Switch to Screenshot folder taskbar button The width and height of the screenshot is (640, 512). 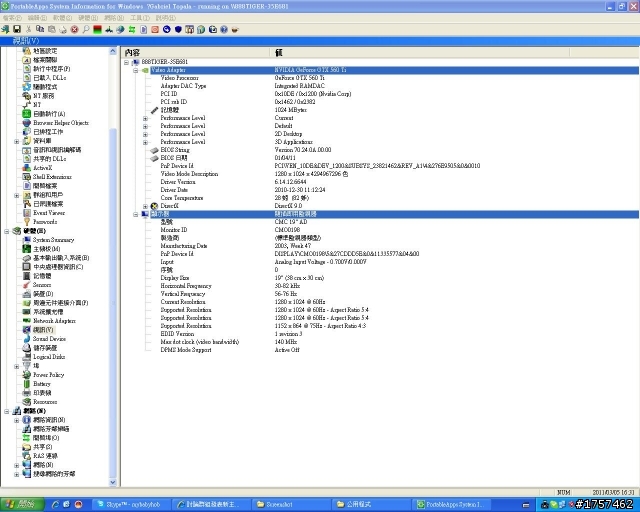coord(291,504)
